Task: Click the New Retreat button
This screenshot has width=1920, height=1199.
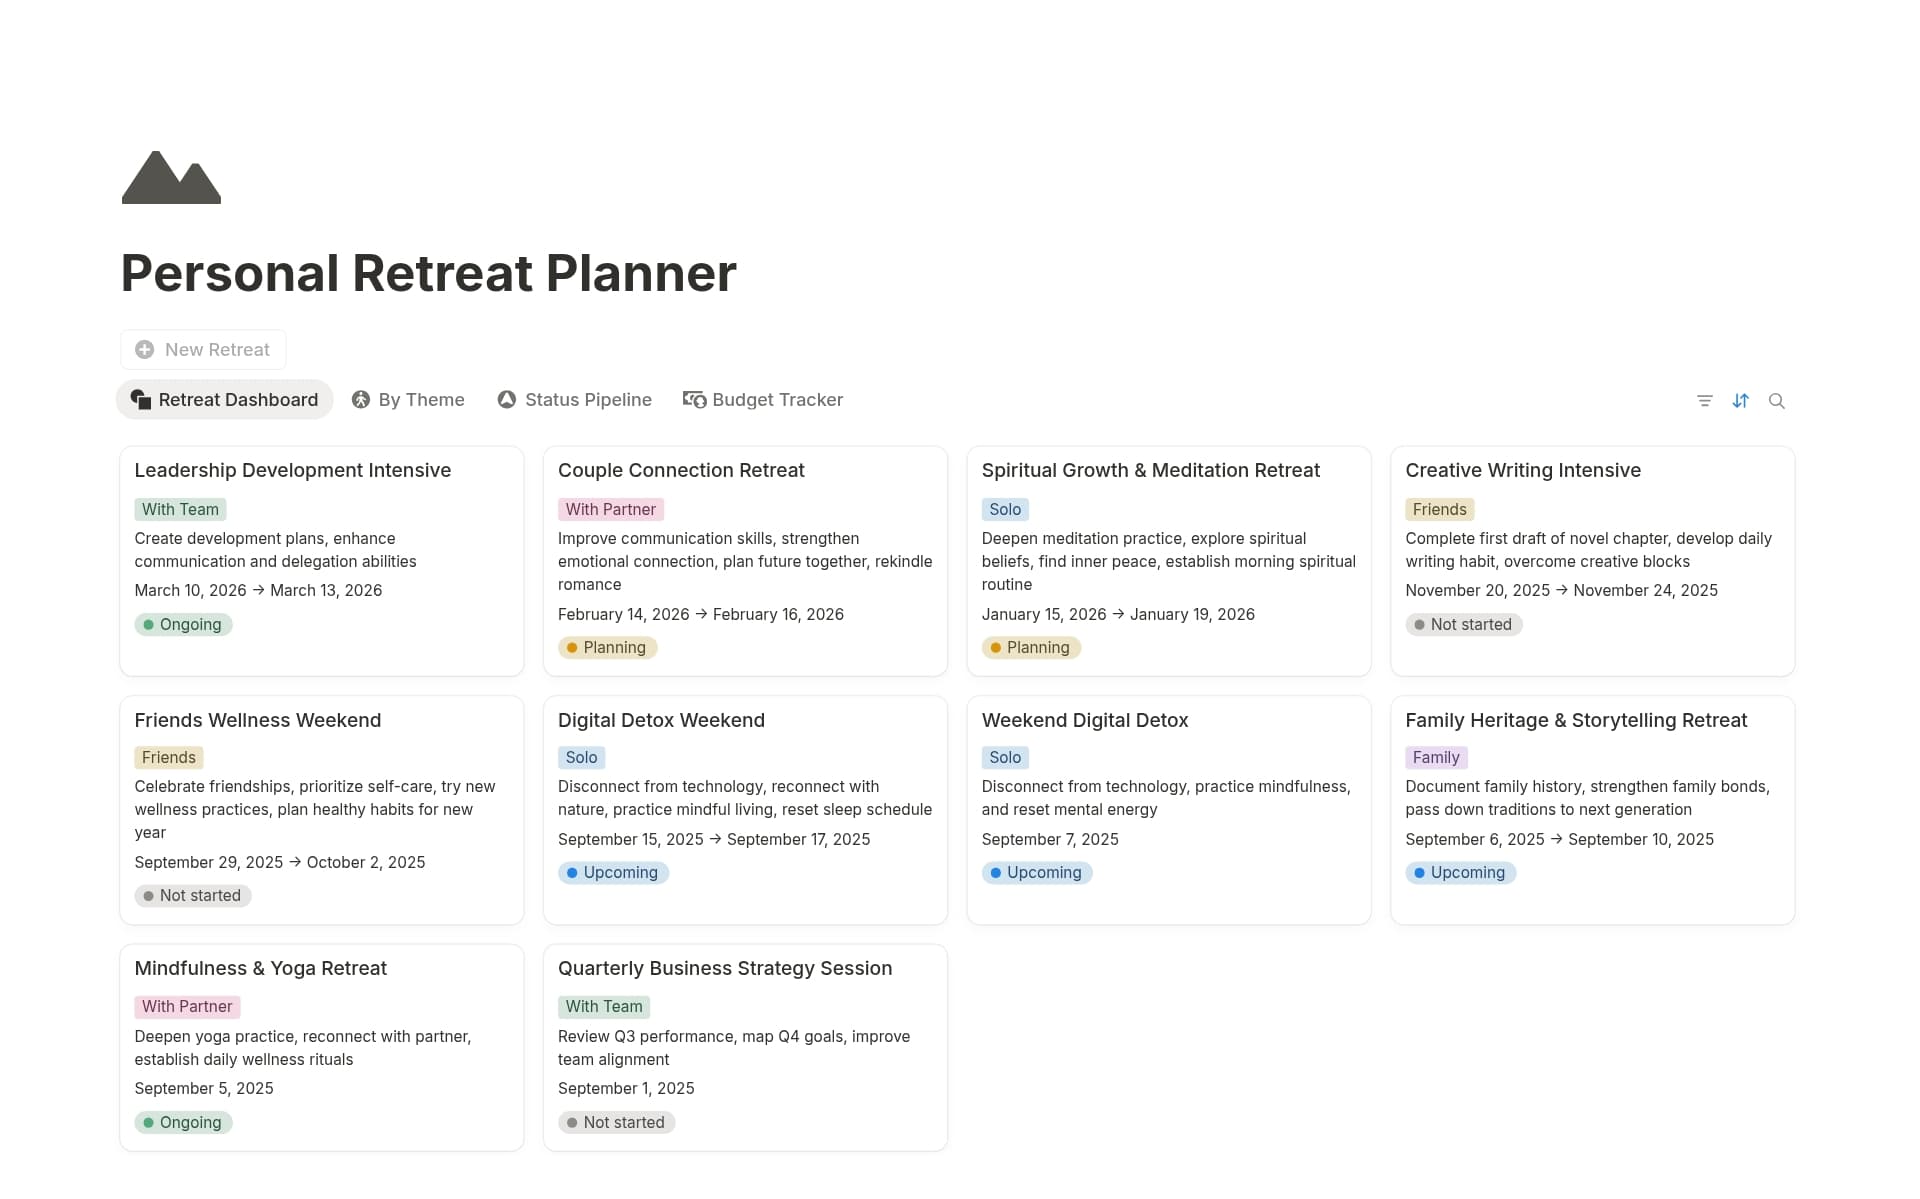Action: tap(203, 349)
